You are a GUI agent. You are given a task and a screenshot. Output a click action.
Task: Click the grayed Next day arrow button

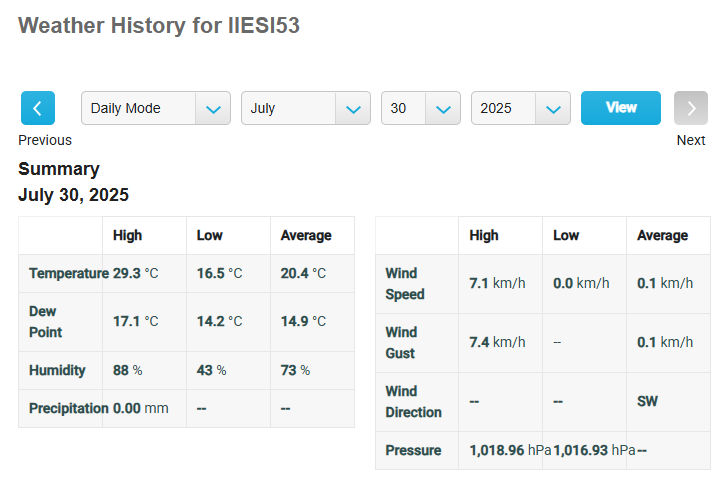[691, 108]
